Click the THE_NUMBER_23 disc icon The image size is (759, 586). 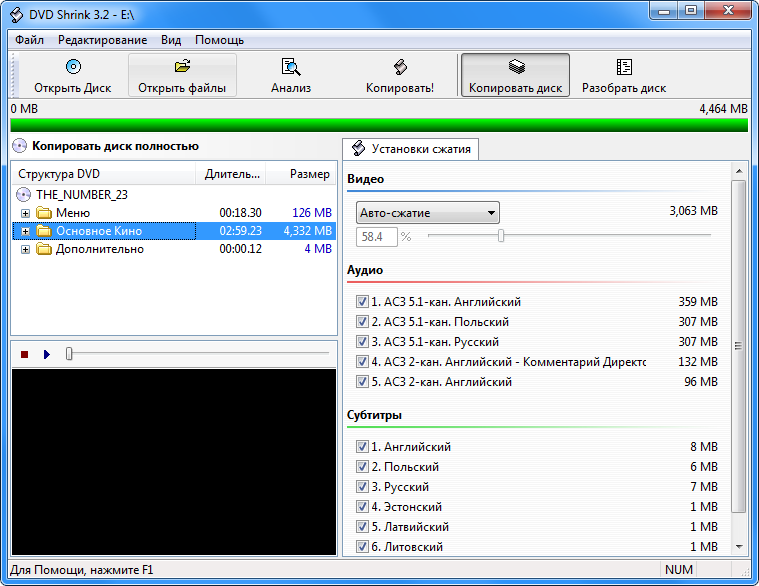23,195
